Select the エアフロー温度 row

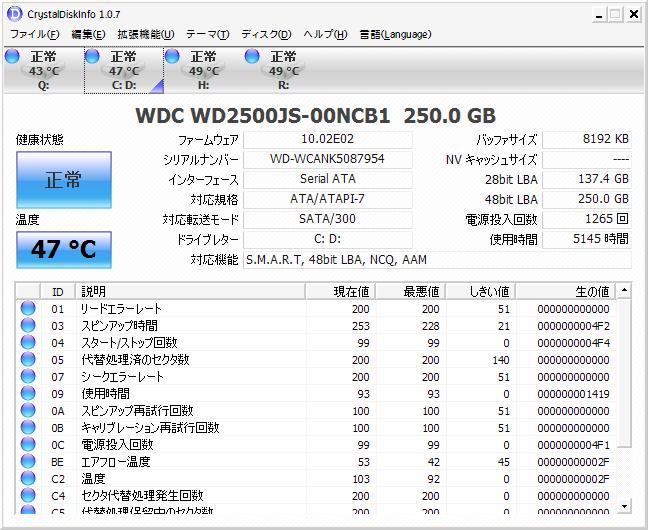pyautogui.click(x=316, y=461)
